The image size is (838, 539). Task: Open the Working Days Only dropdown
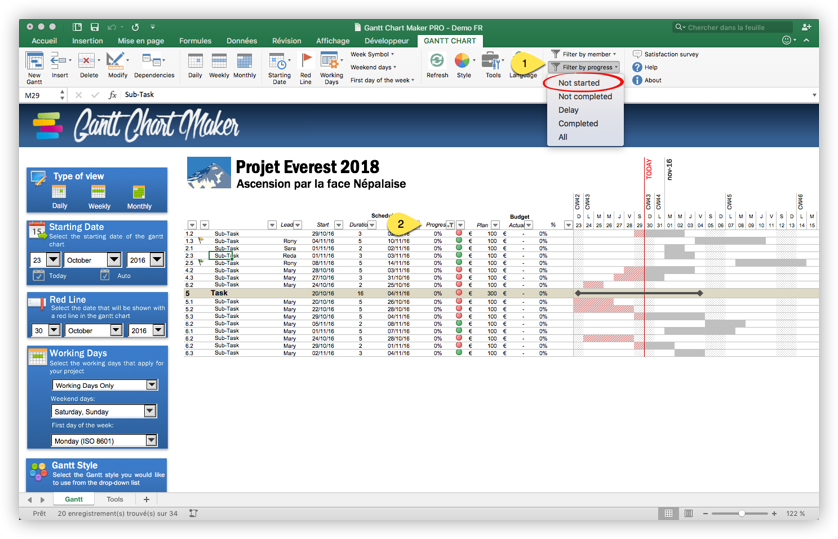(152, 385)
